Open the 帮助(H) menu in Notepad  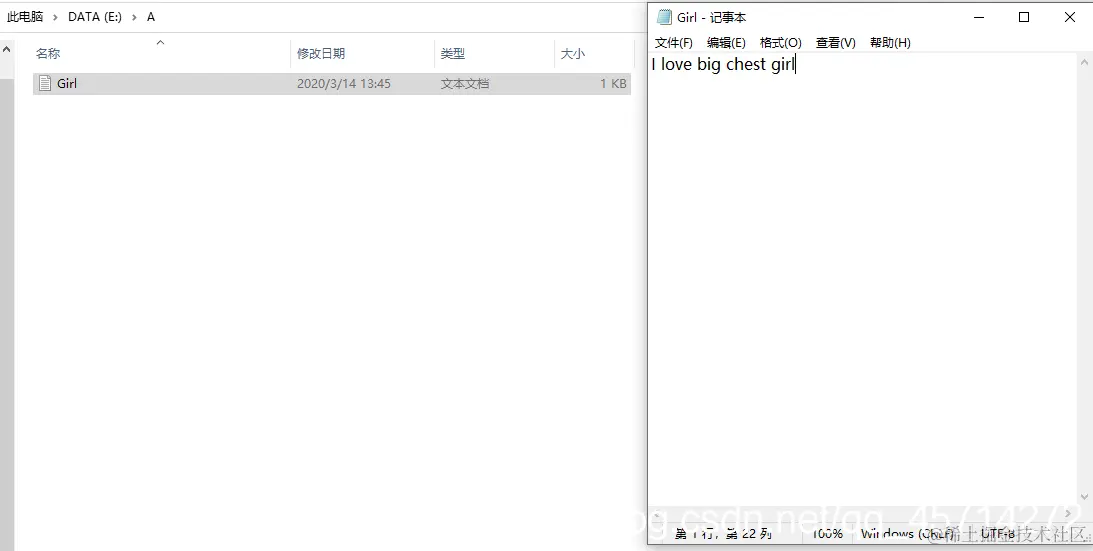tap(889, 43)
